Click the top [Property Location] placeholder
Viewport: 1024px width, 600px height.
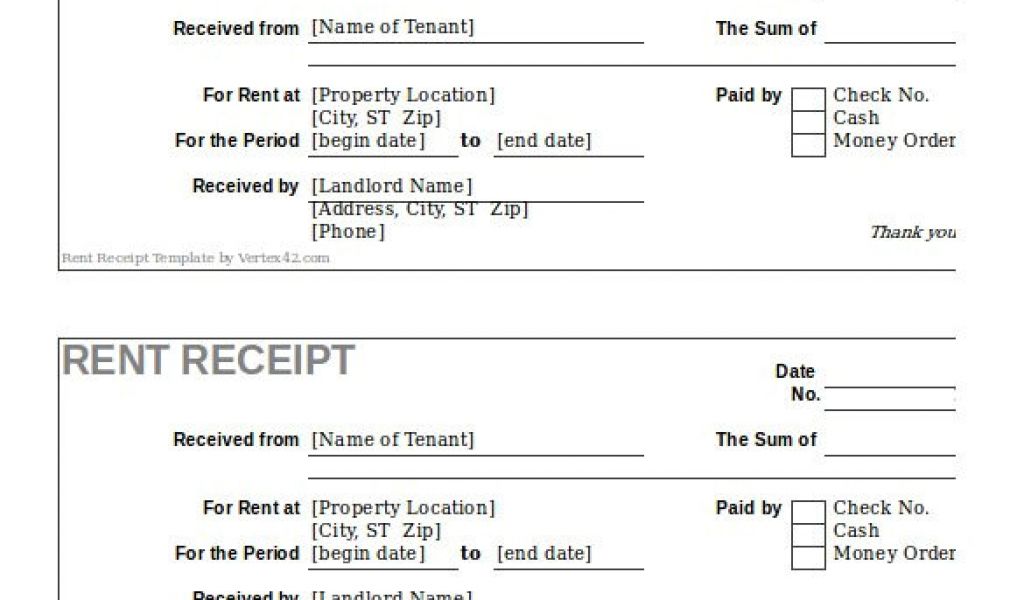tap(403, 95)
